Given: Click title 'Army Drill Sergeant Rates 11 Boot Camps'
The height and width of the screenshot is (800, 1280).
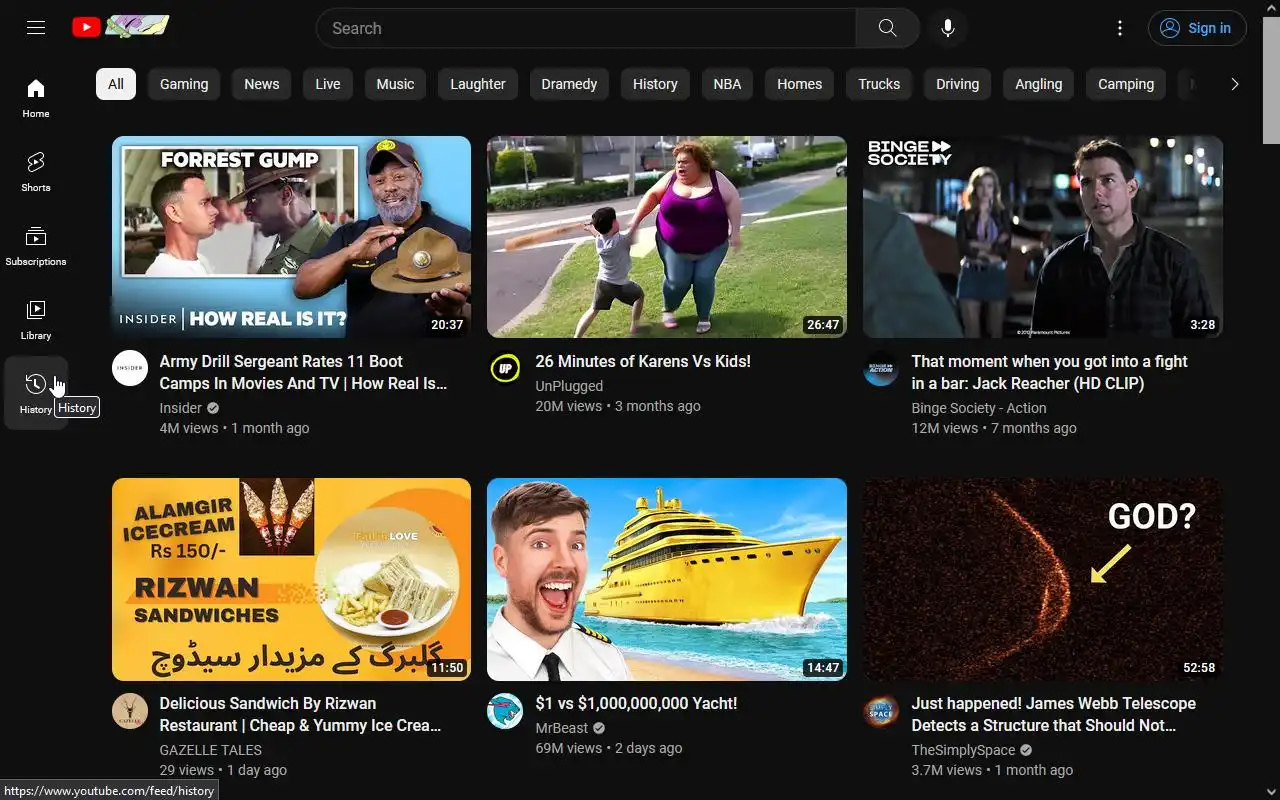Looking at the screenshot, I should [x=303, y=372].
